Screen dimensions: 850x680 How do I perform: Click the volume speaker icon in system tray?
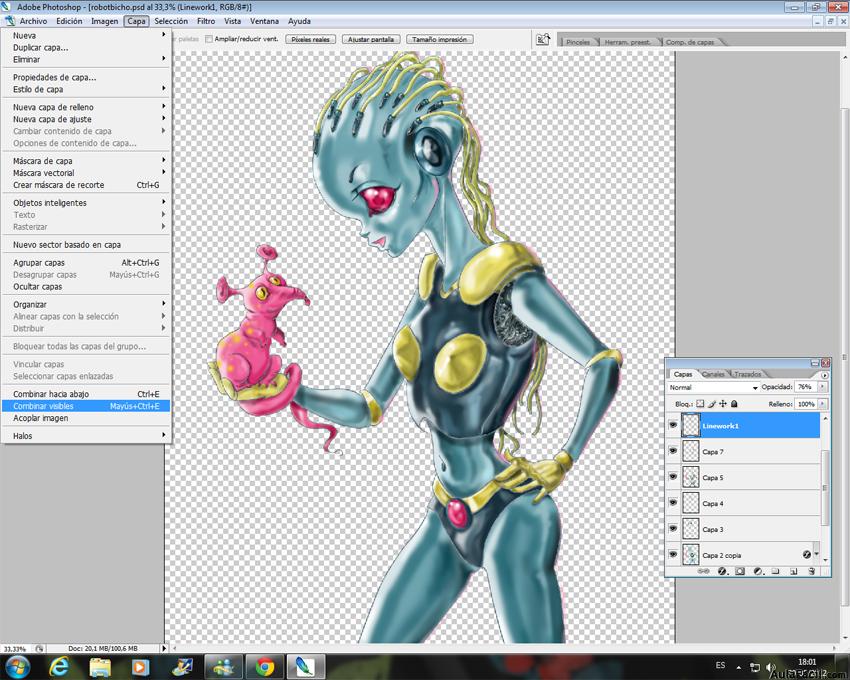coord(771,667)
